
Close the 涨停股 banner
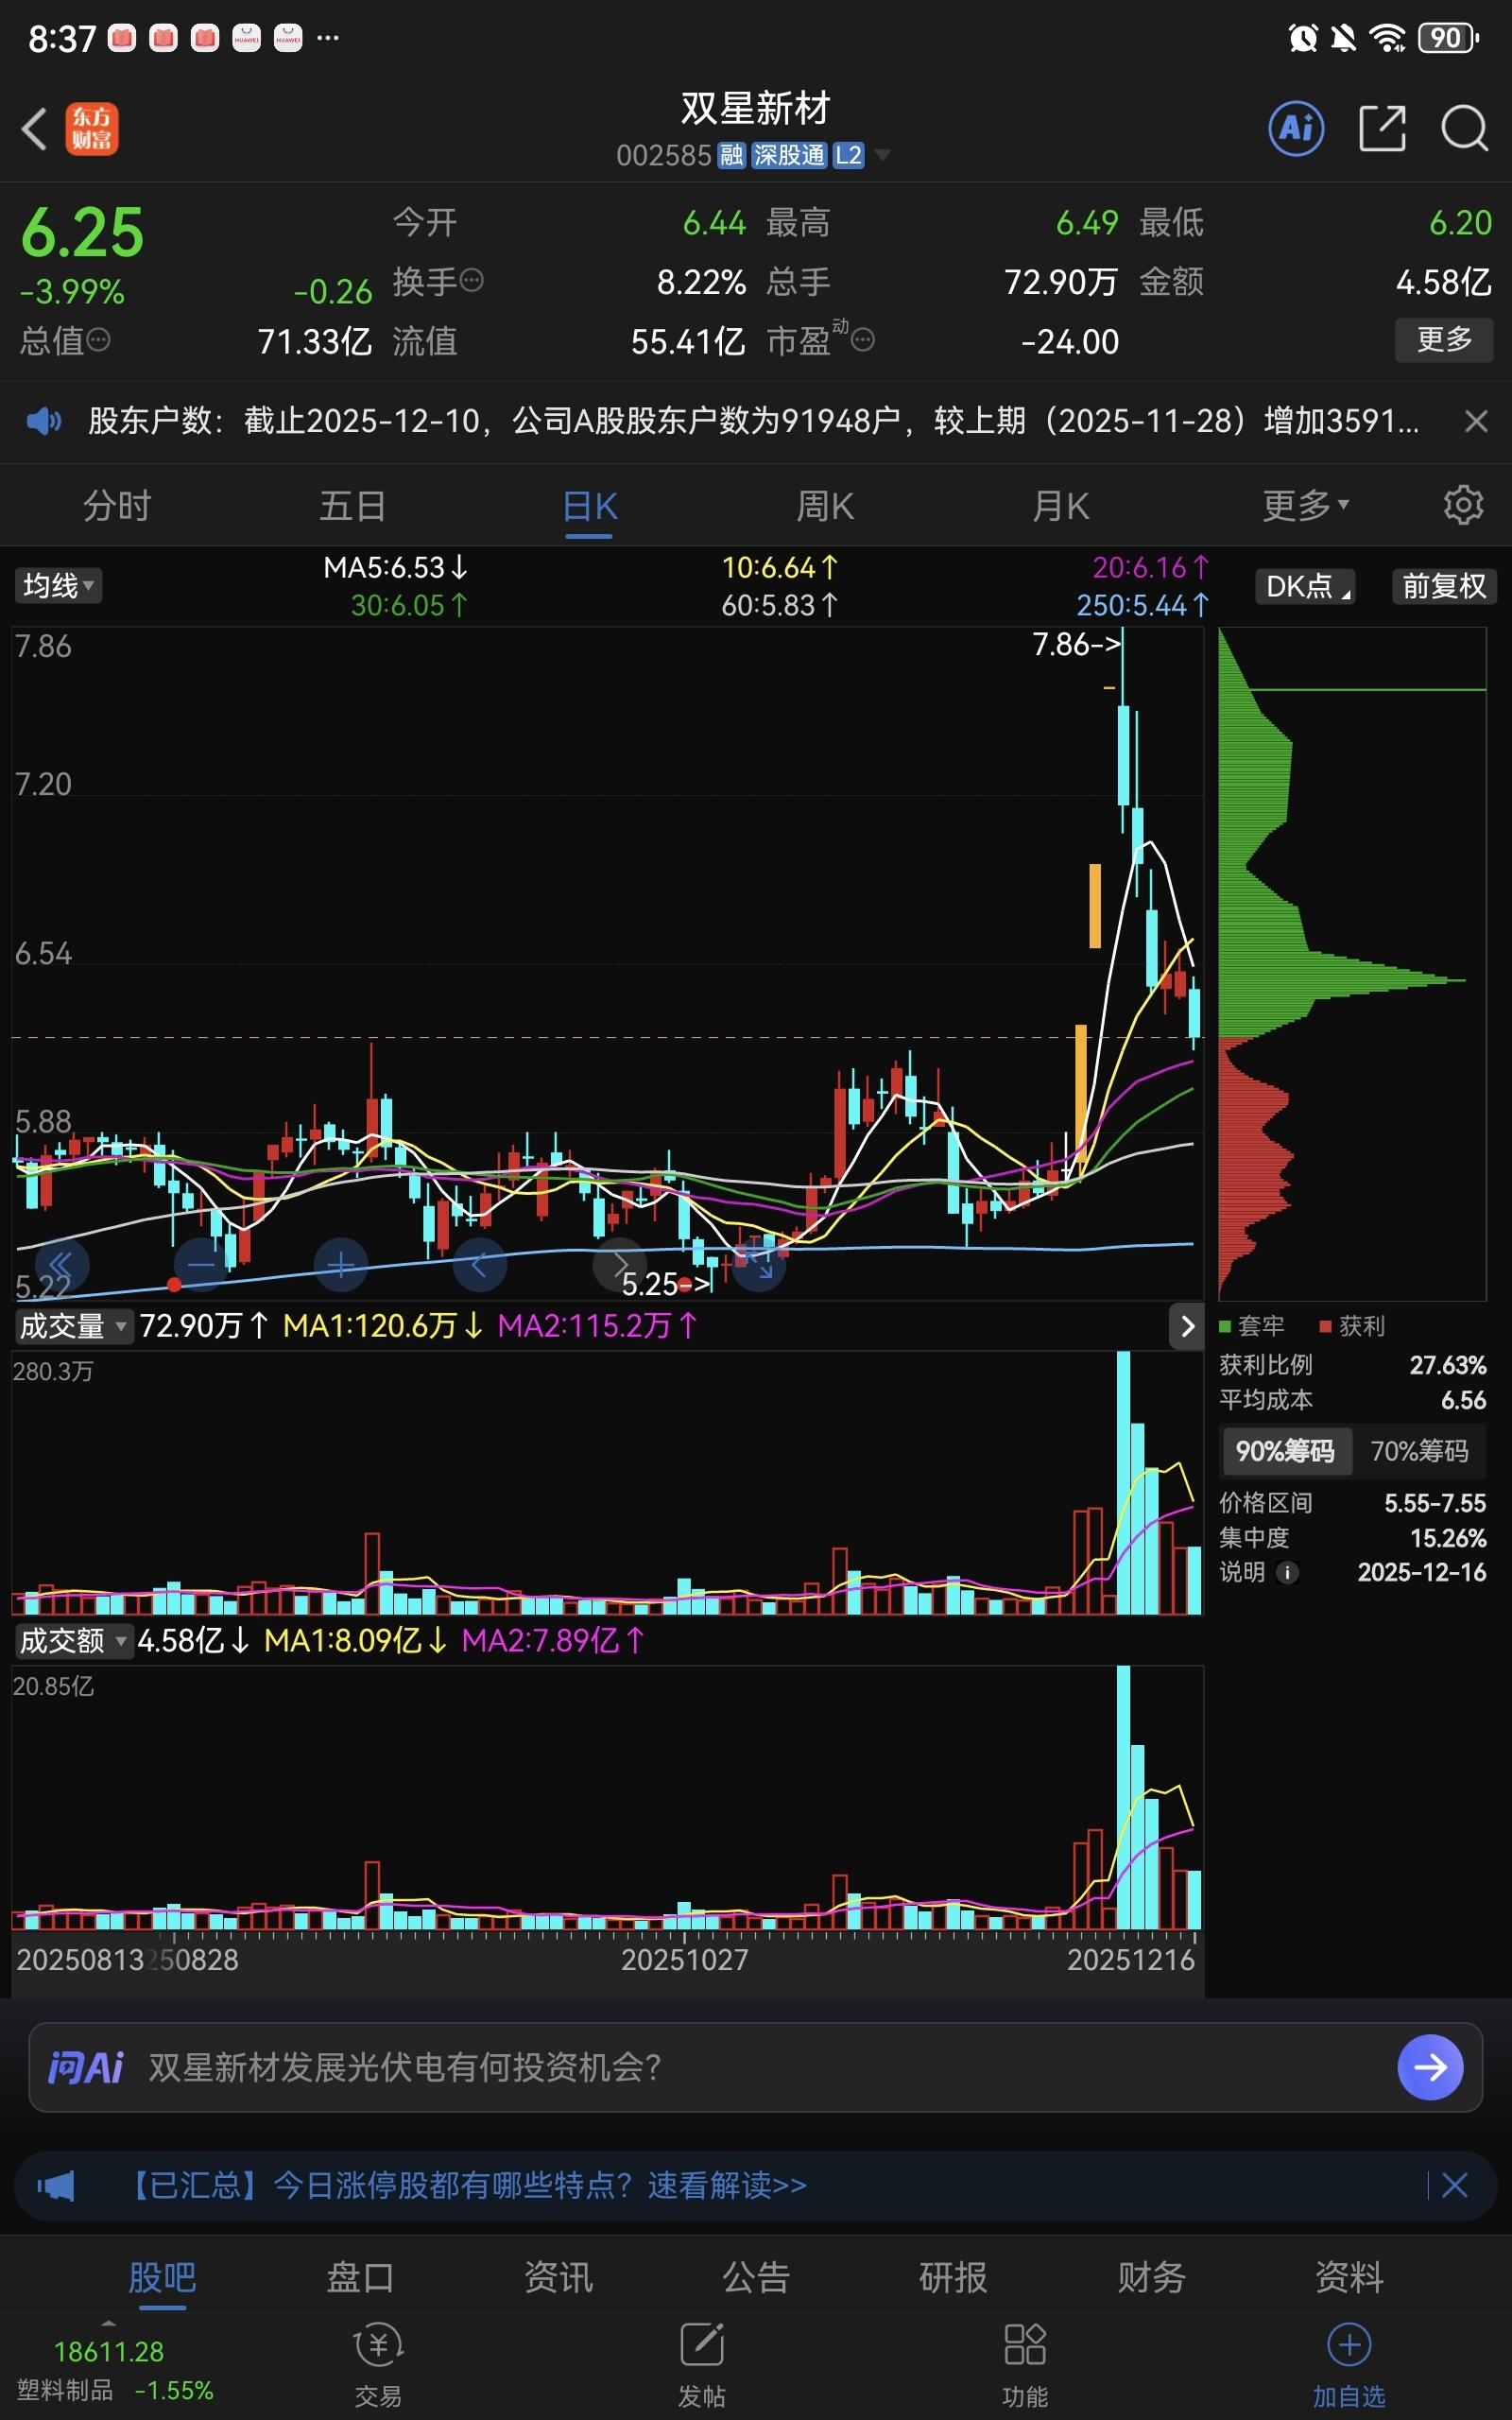tap(1455, 2185)
